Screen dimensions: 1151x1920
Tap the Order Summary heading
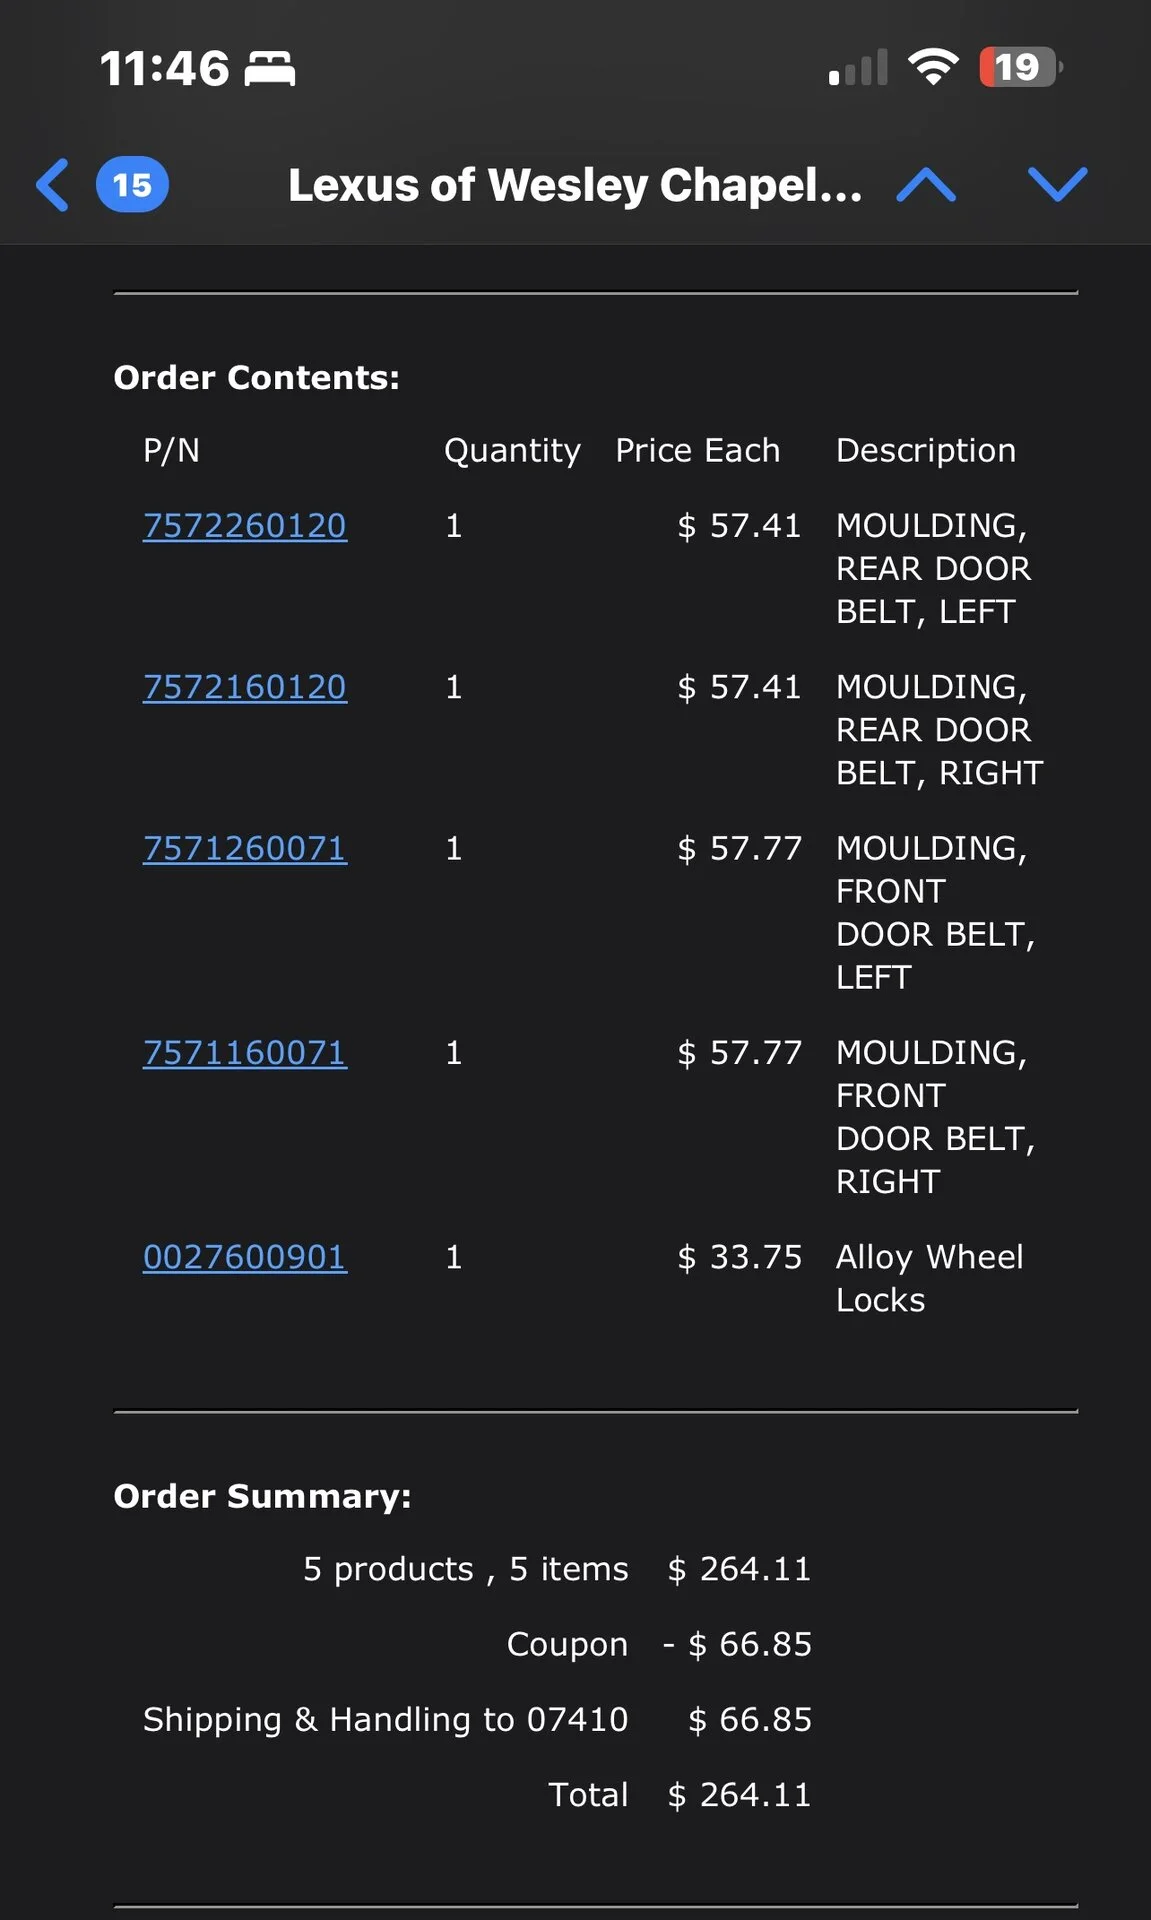click(x=262, y=1496)
